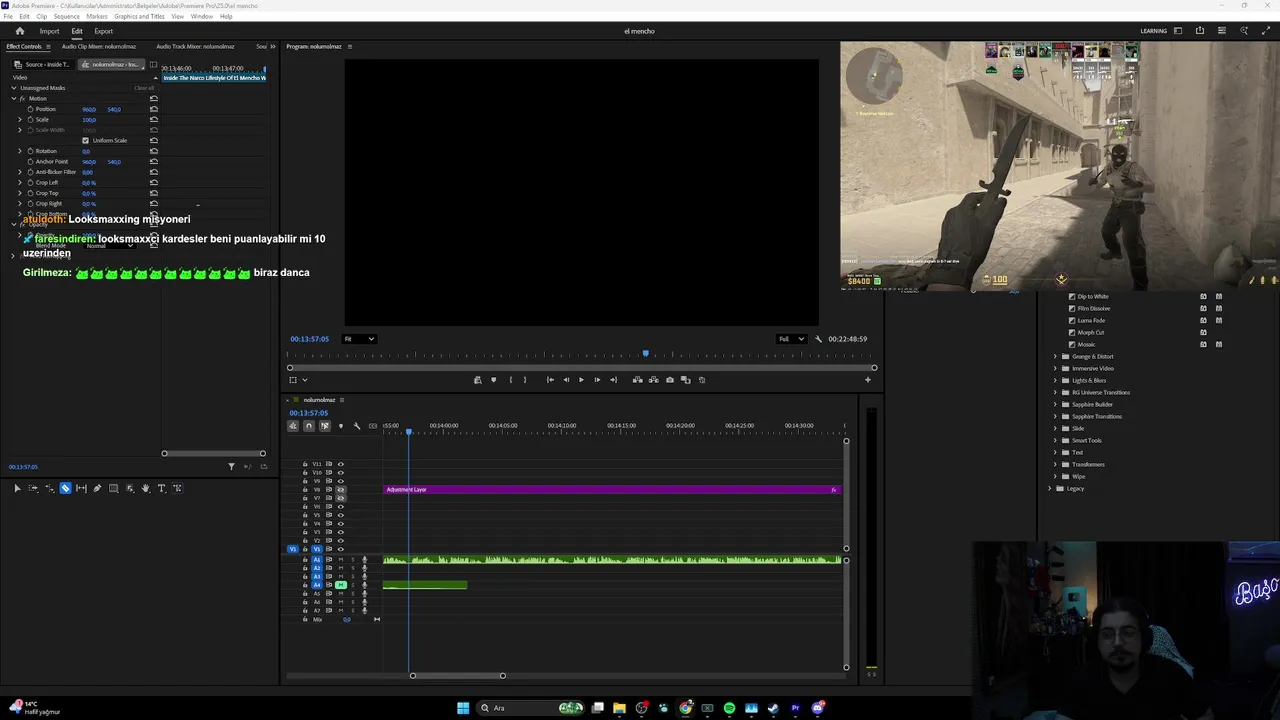
Task: Open the Markers menu
Action: [97, 16]
